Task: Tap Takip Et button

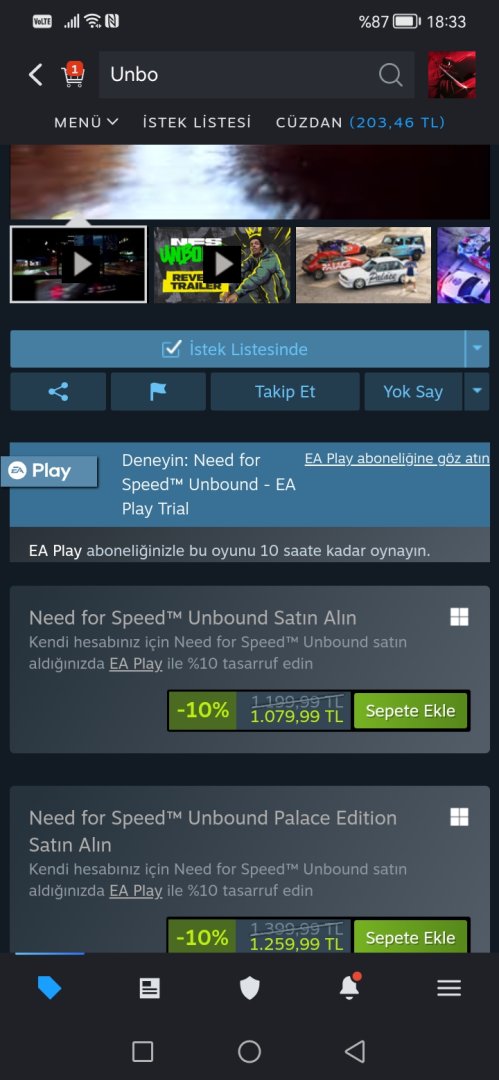Action: [285, 392]
